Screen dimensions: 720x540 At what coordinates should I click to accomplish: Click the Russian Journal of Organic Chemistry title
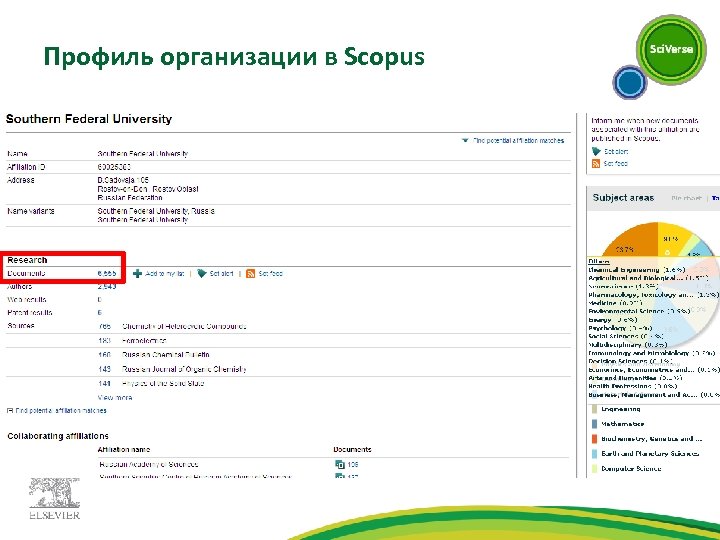(184, 369)
